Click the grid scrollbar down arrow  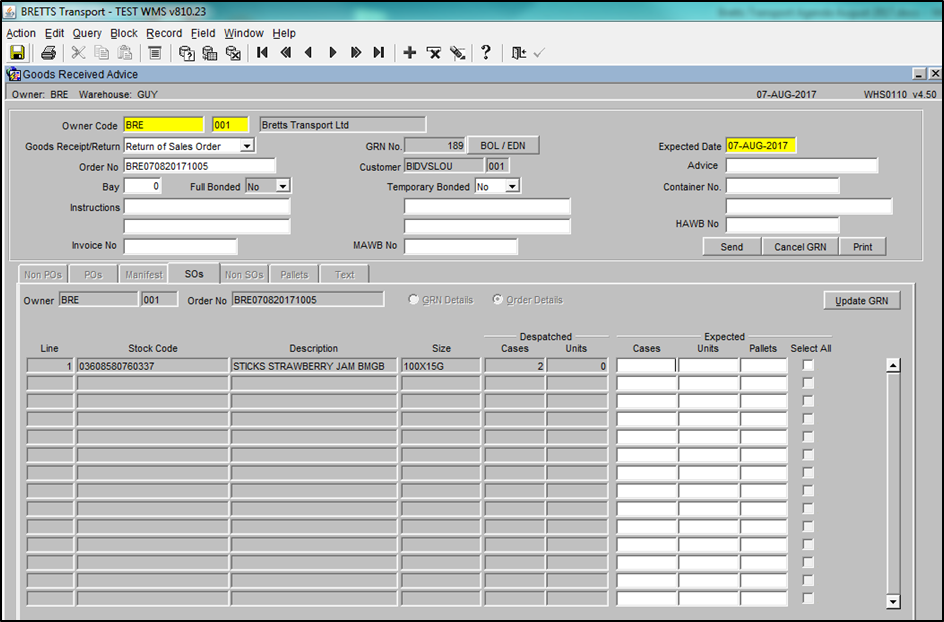(893, 601)
